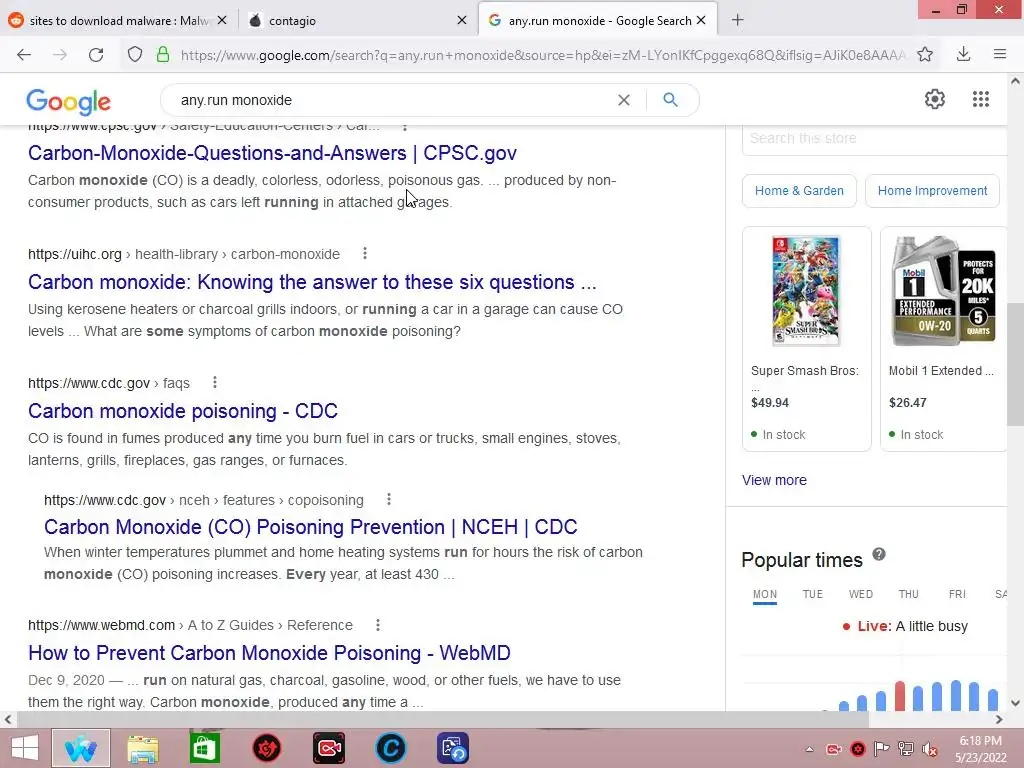1024x768 pixels.
Task: Open File Explorer from the taskbar
Action: pos(142,748)
